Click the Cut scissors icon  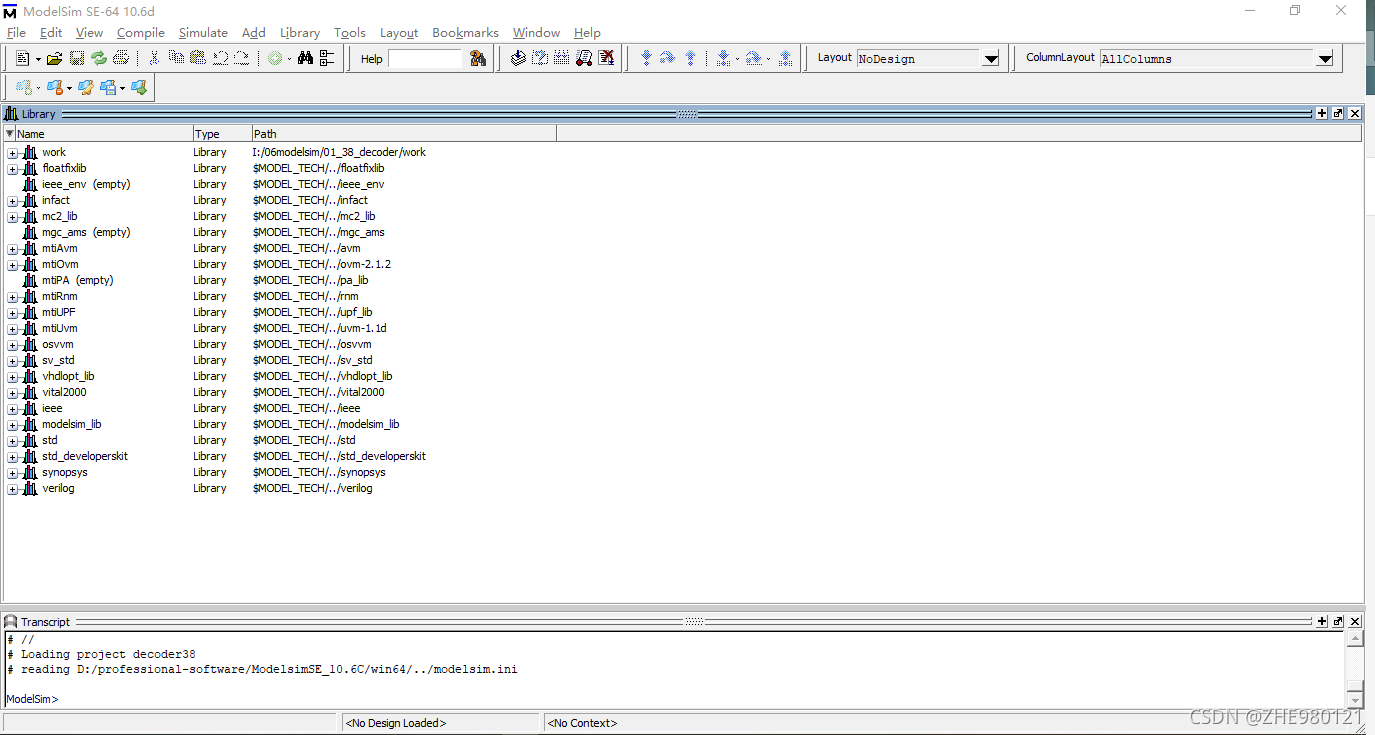154,59
